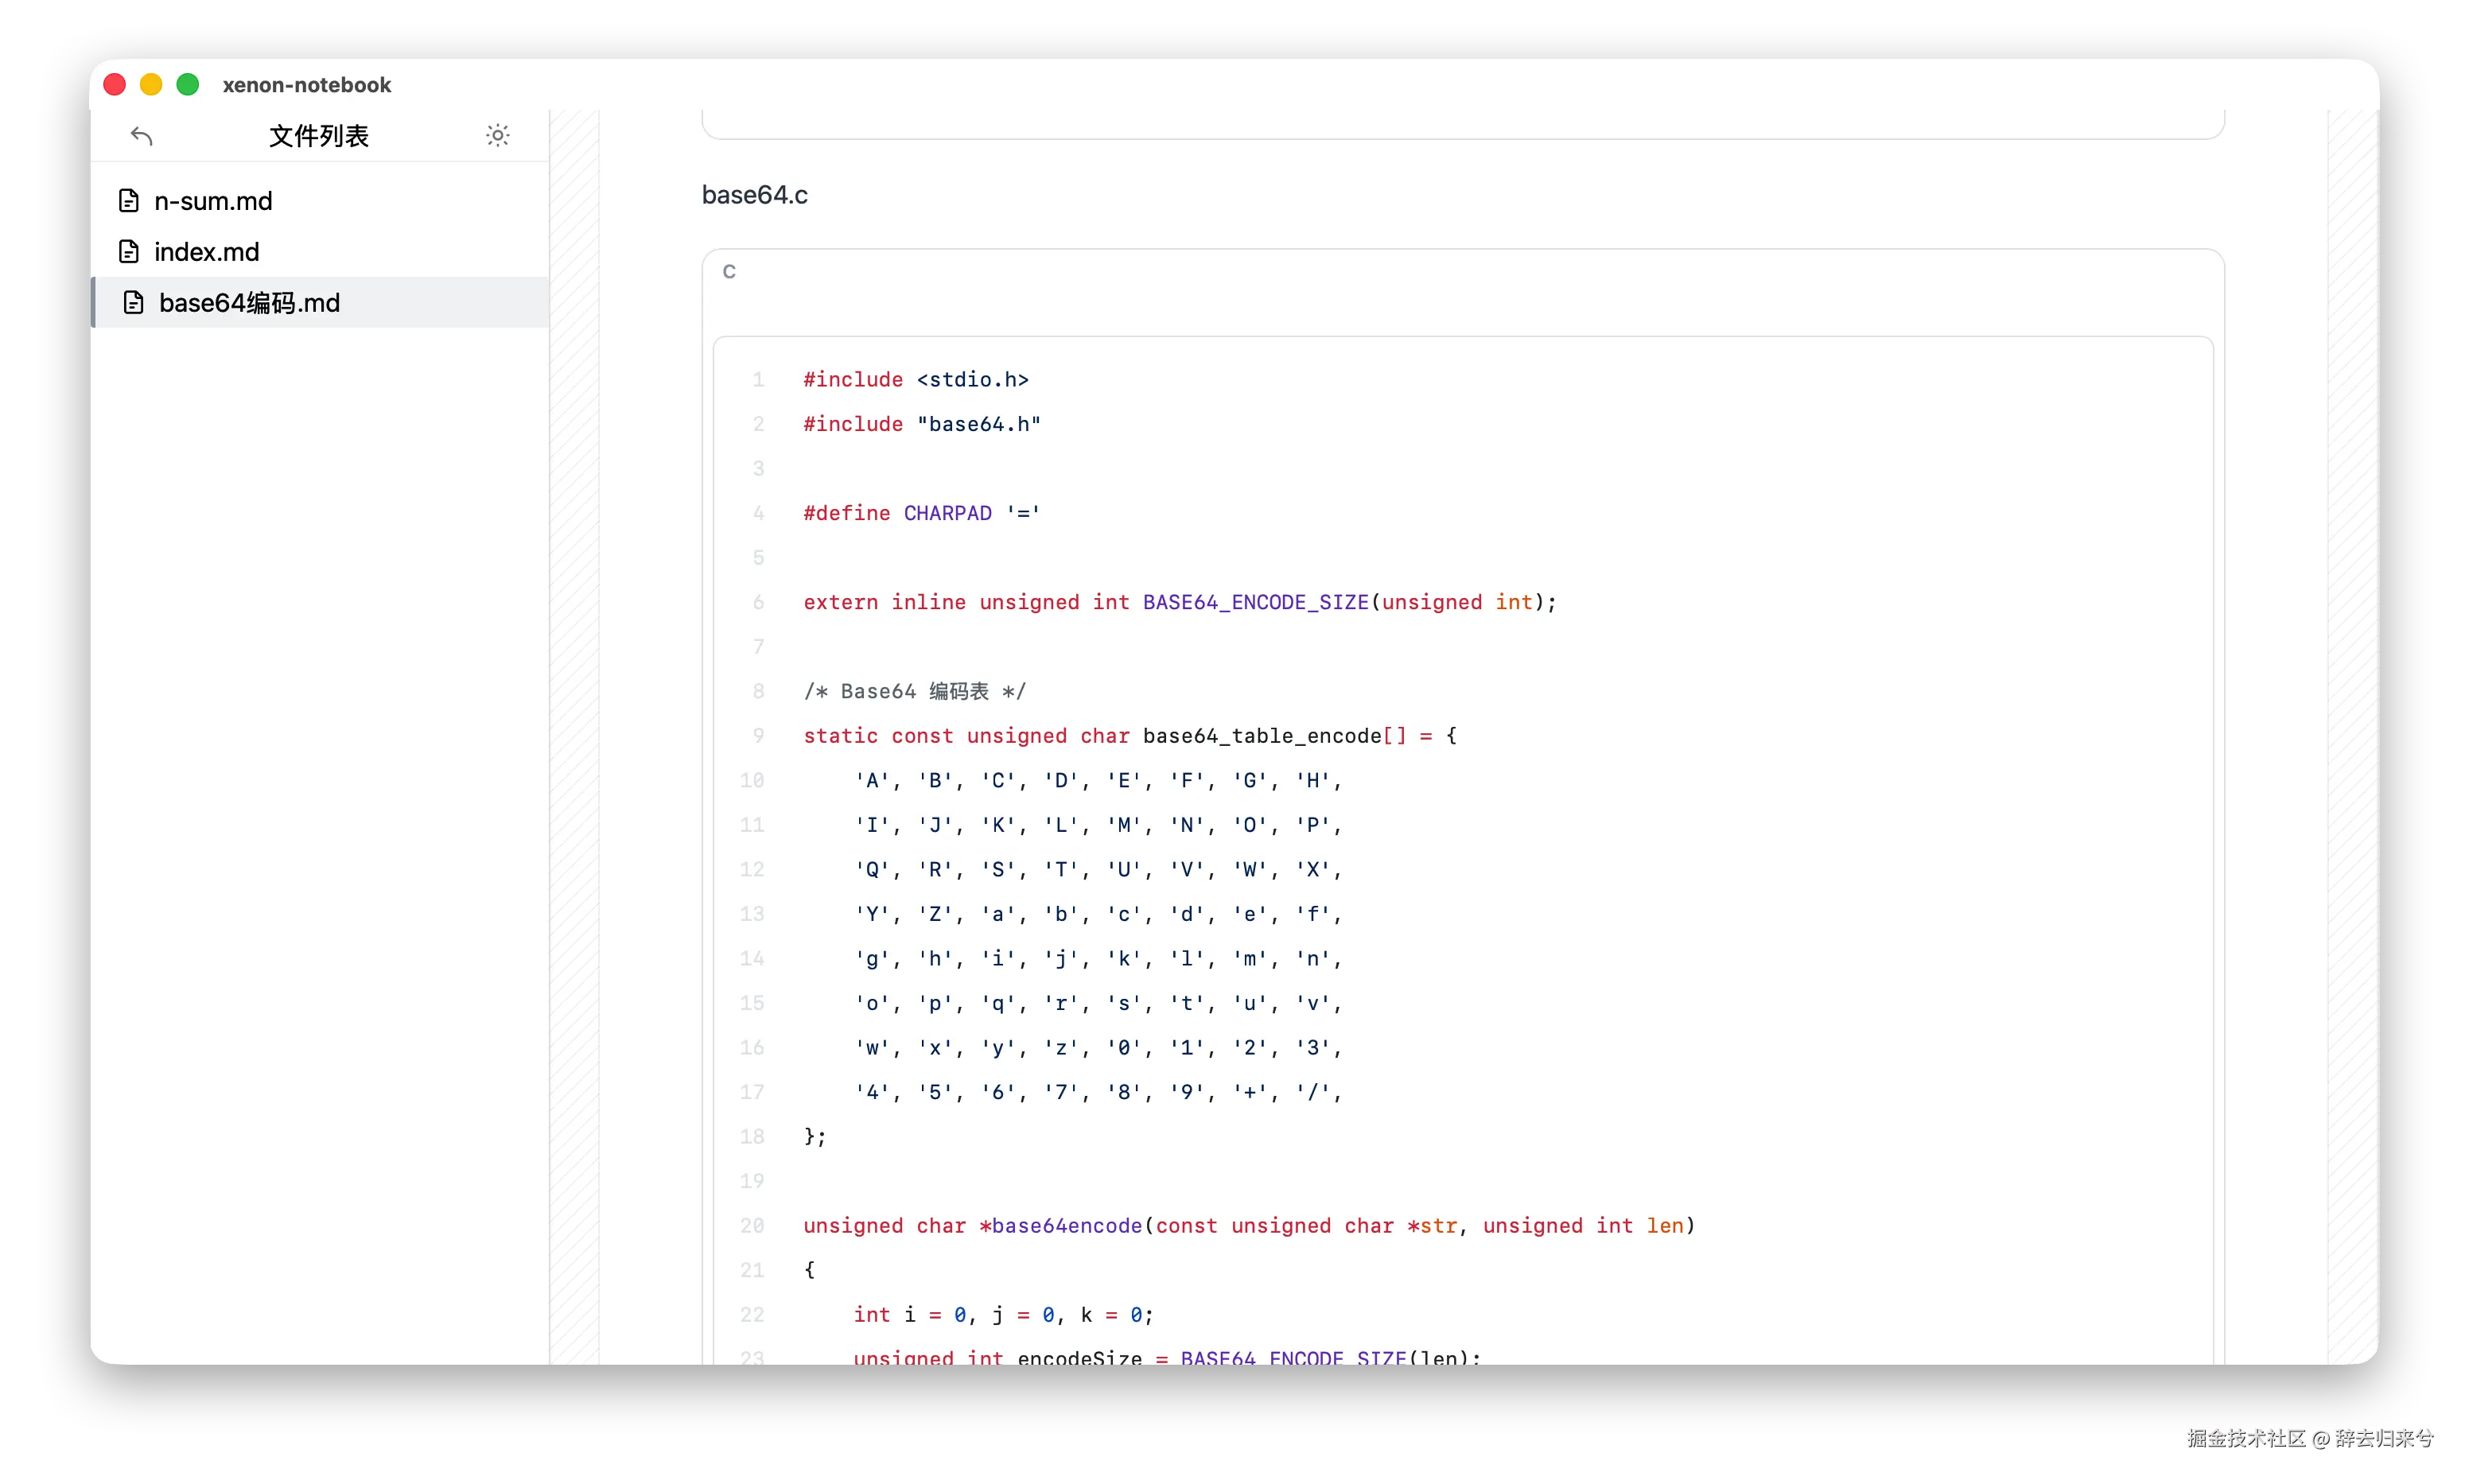Click the document icon beside index.md

[x=129, y=252]
